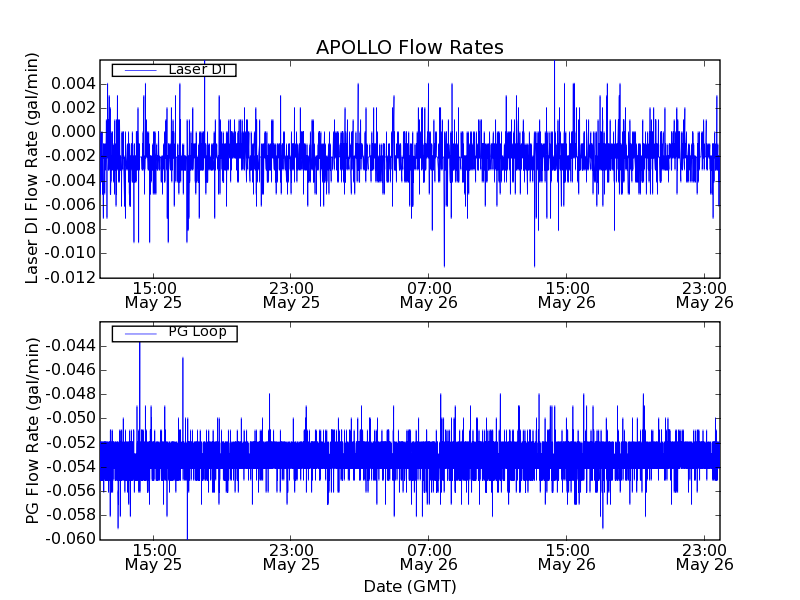Click the "PG Flow Rate (gal/min)" y-axis label
Screen dimensions: 800x600
point(32,430)
